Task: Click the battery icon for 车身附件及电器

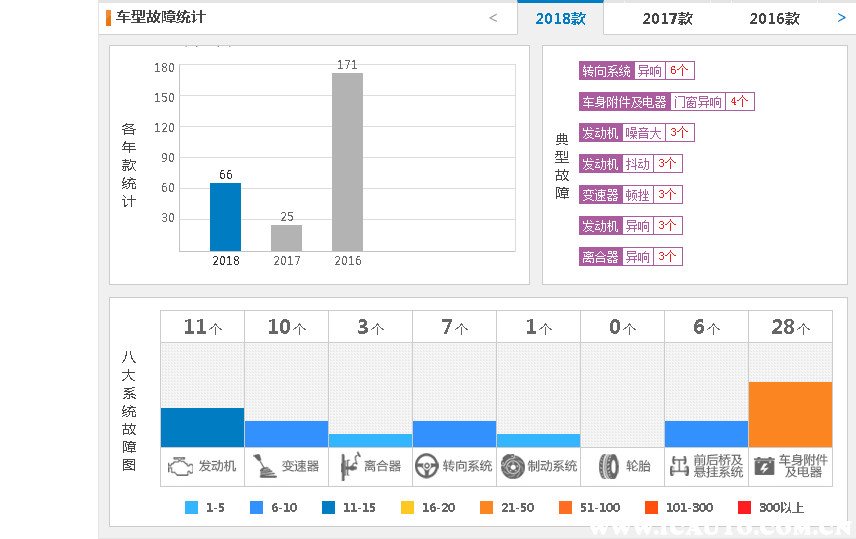Action: click(x=764, y=466)
